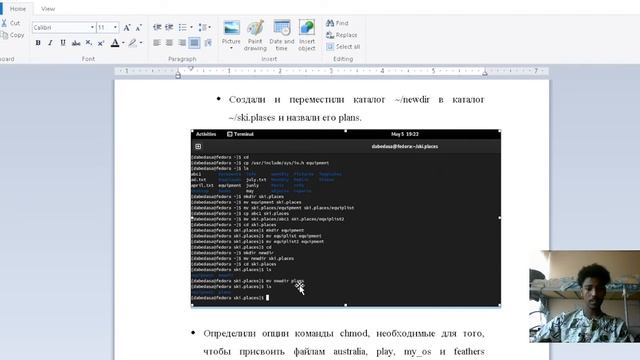
Task: Toggle Subscript formatting
Action: (x=89, y=42)
